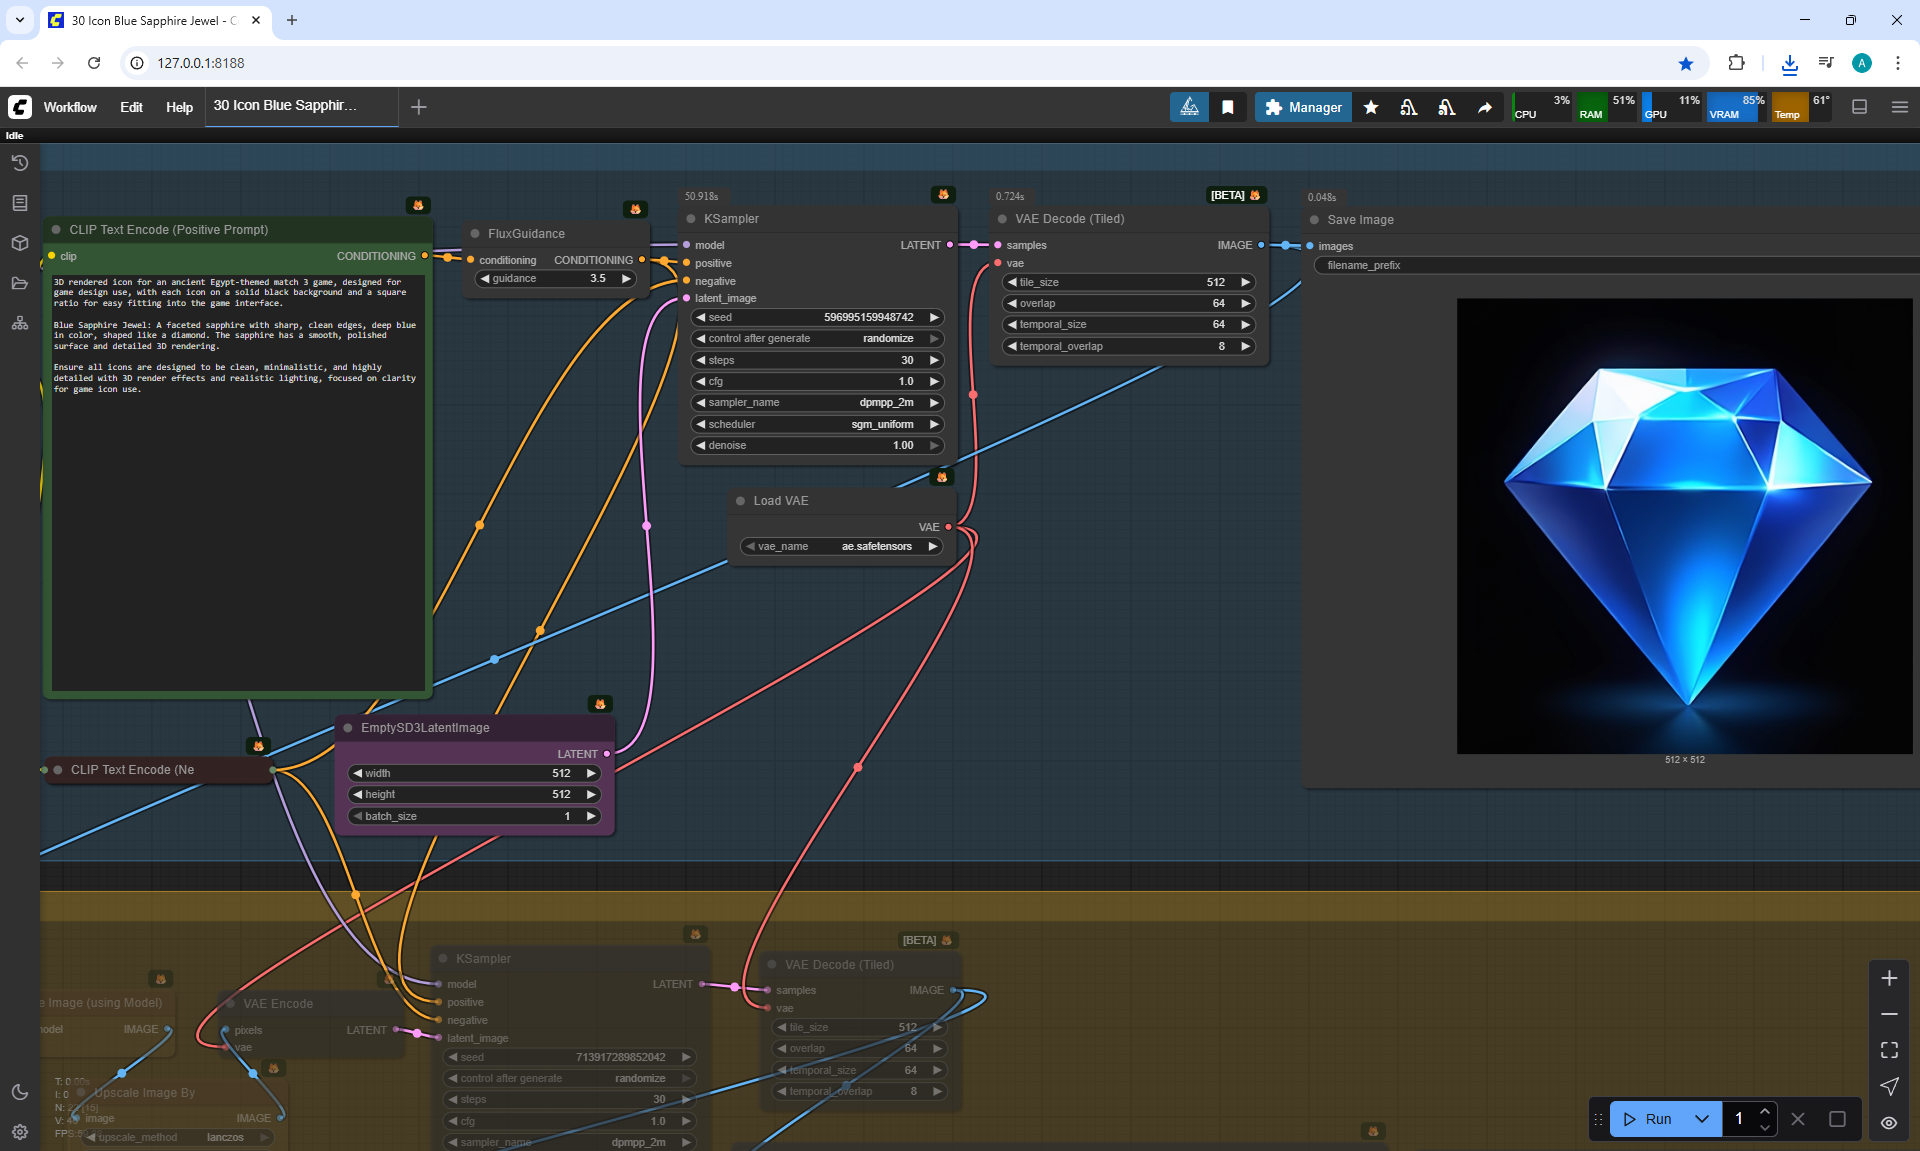Open the Run button dropdown arrow
The height and width of the screenshot is (1151, 1920).
pos(1702,1119)
